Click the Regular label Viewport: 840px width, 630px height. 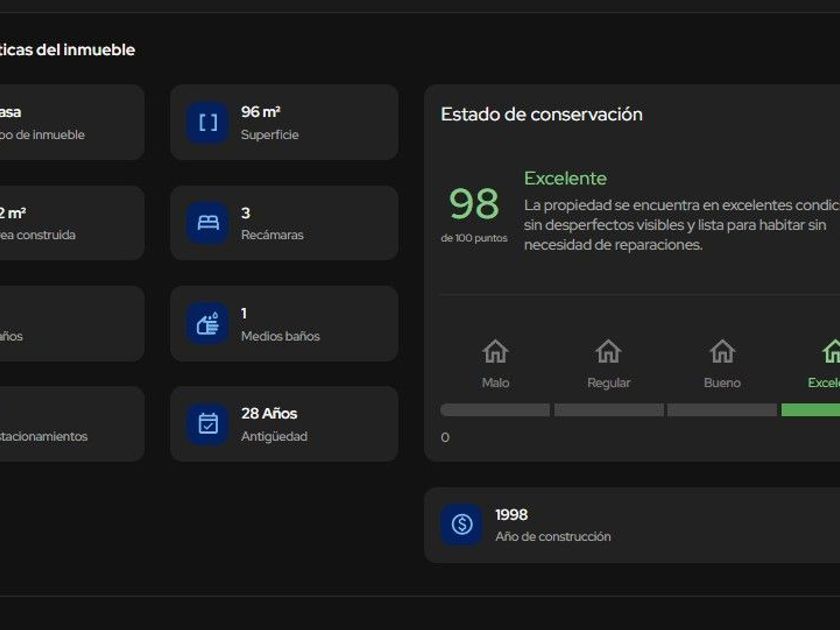609,383
